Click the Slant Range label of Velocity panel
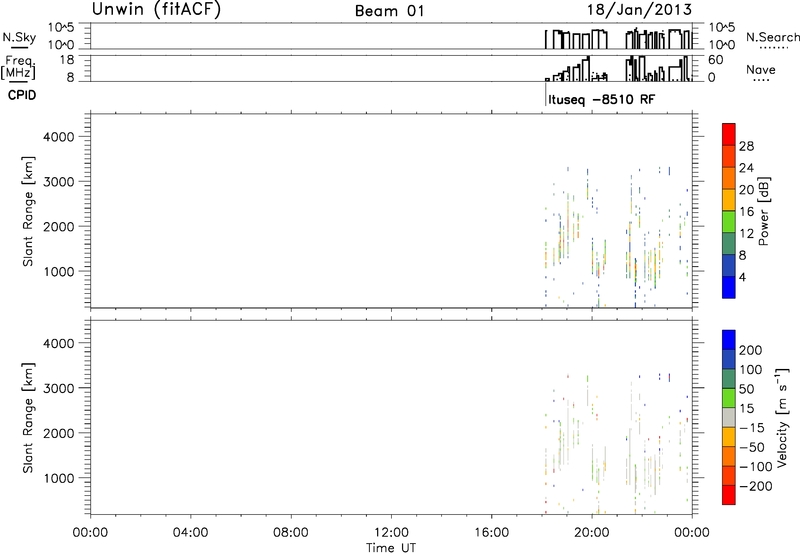 28,418
